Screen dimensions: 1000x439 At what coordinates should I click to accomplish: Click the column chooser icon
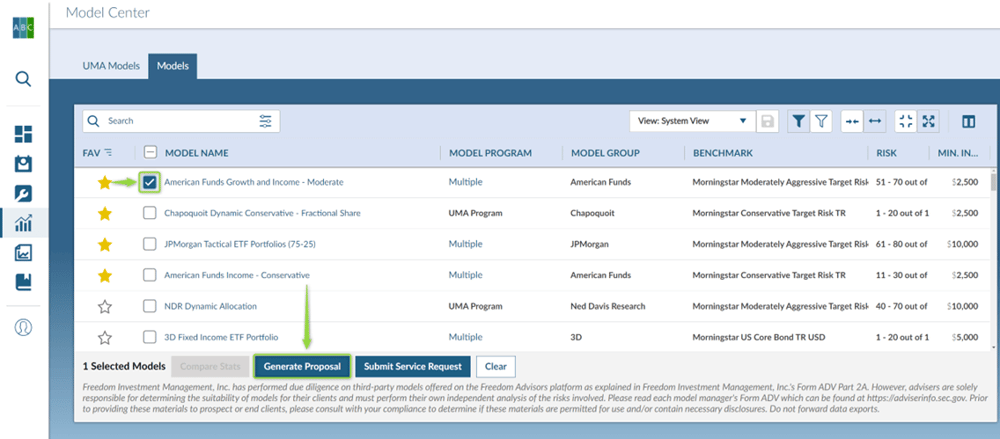click(x=968, y=121)
